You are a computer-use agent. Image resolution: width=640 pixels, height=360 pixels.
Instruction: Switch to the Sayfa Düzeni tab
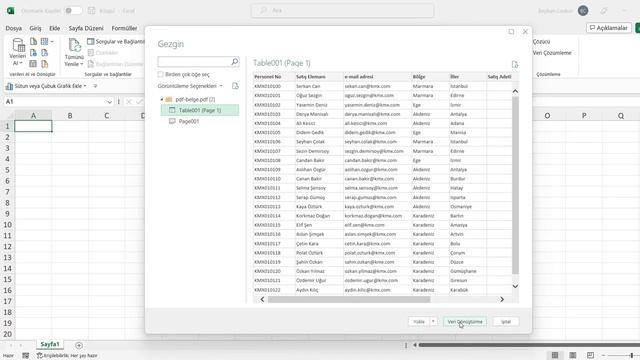point(86,28)
